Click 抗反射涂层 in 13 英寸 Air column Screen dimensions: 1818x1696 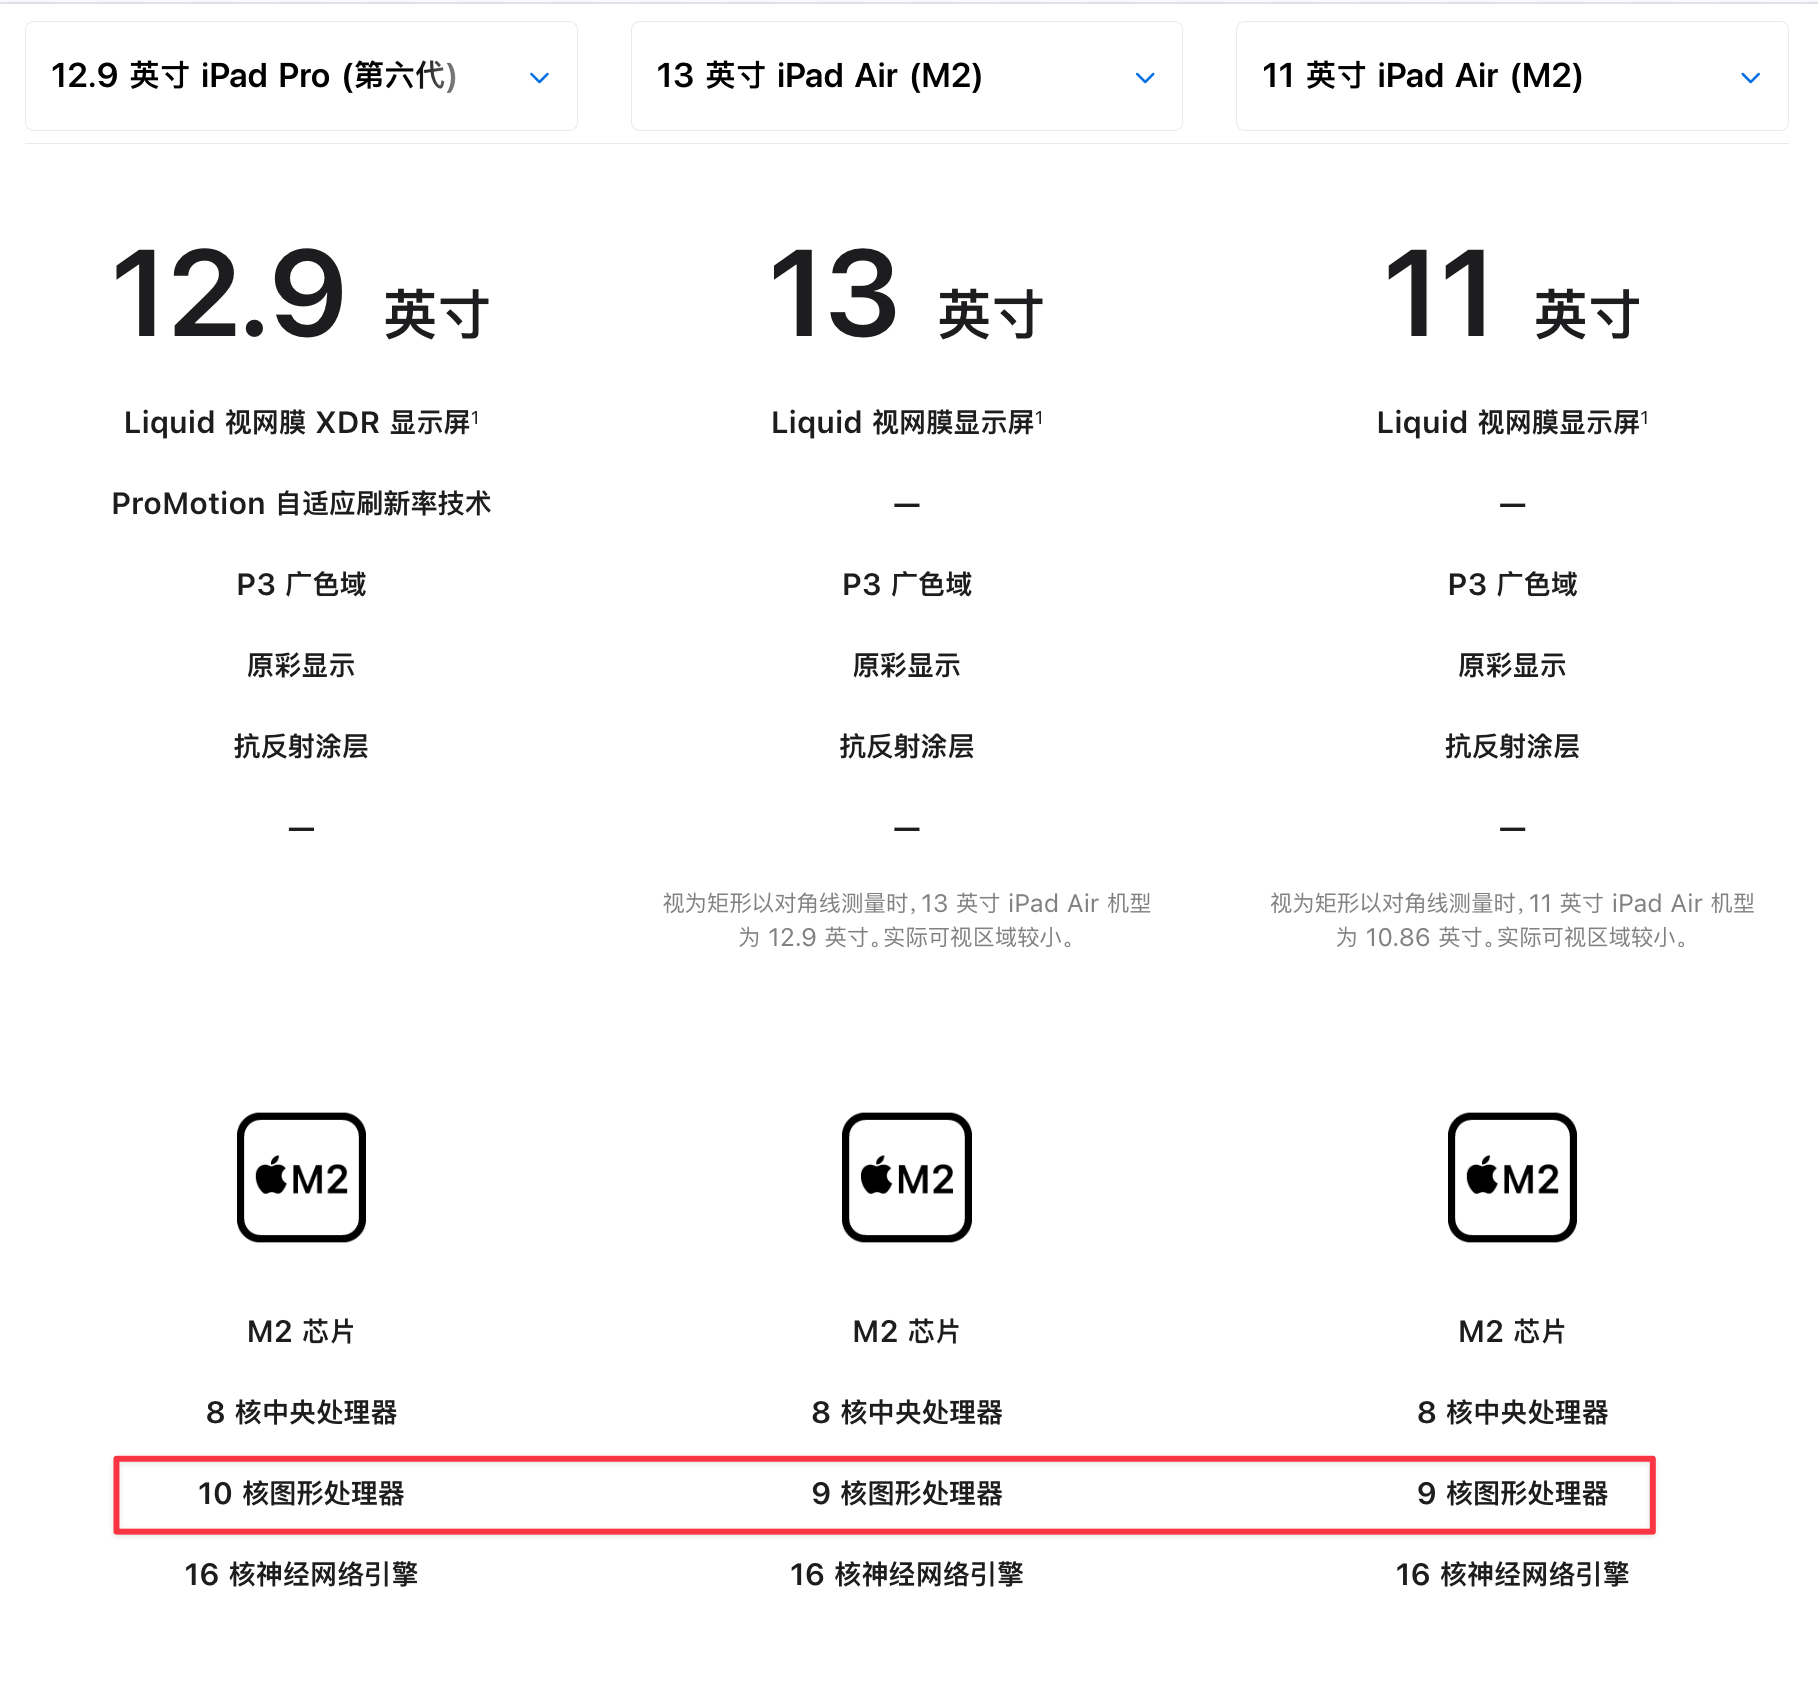[x=907, y=746]
